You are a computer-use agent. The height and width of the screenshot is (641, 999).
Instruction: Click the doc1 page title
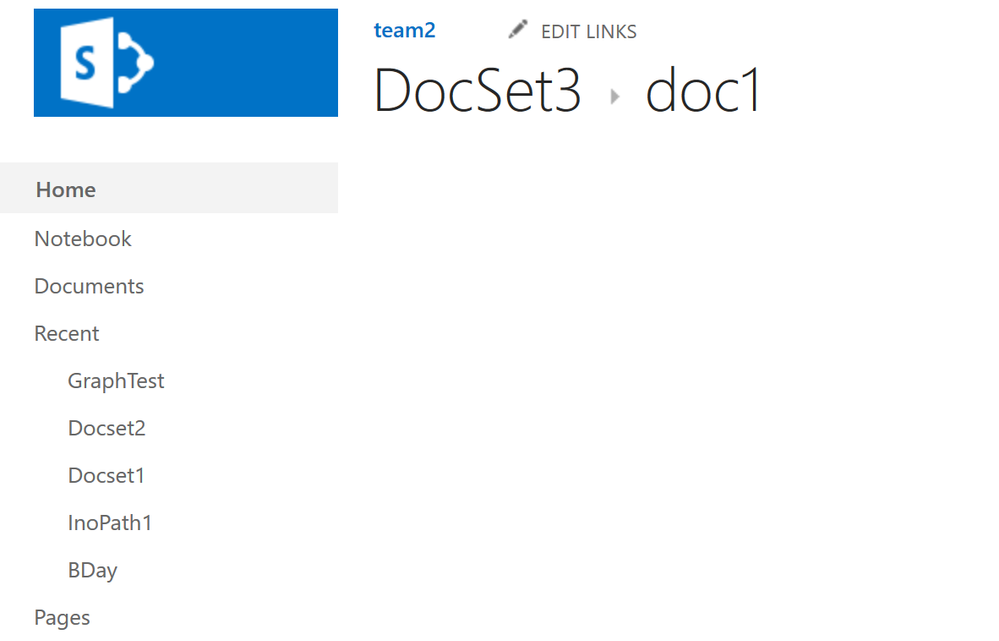click(x=703, y=90)
